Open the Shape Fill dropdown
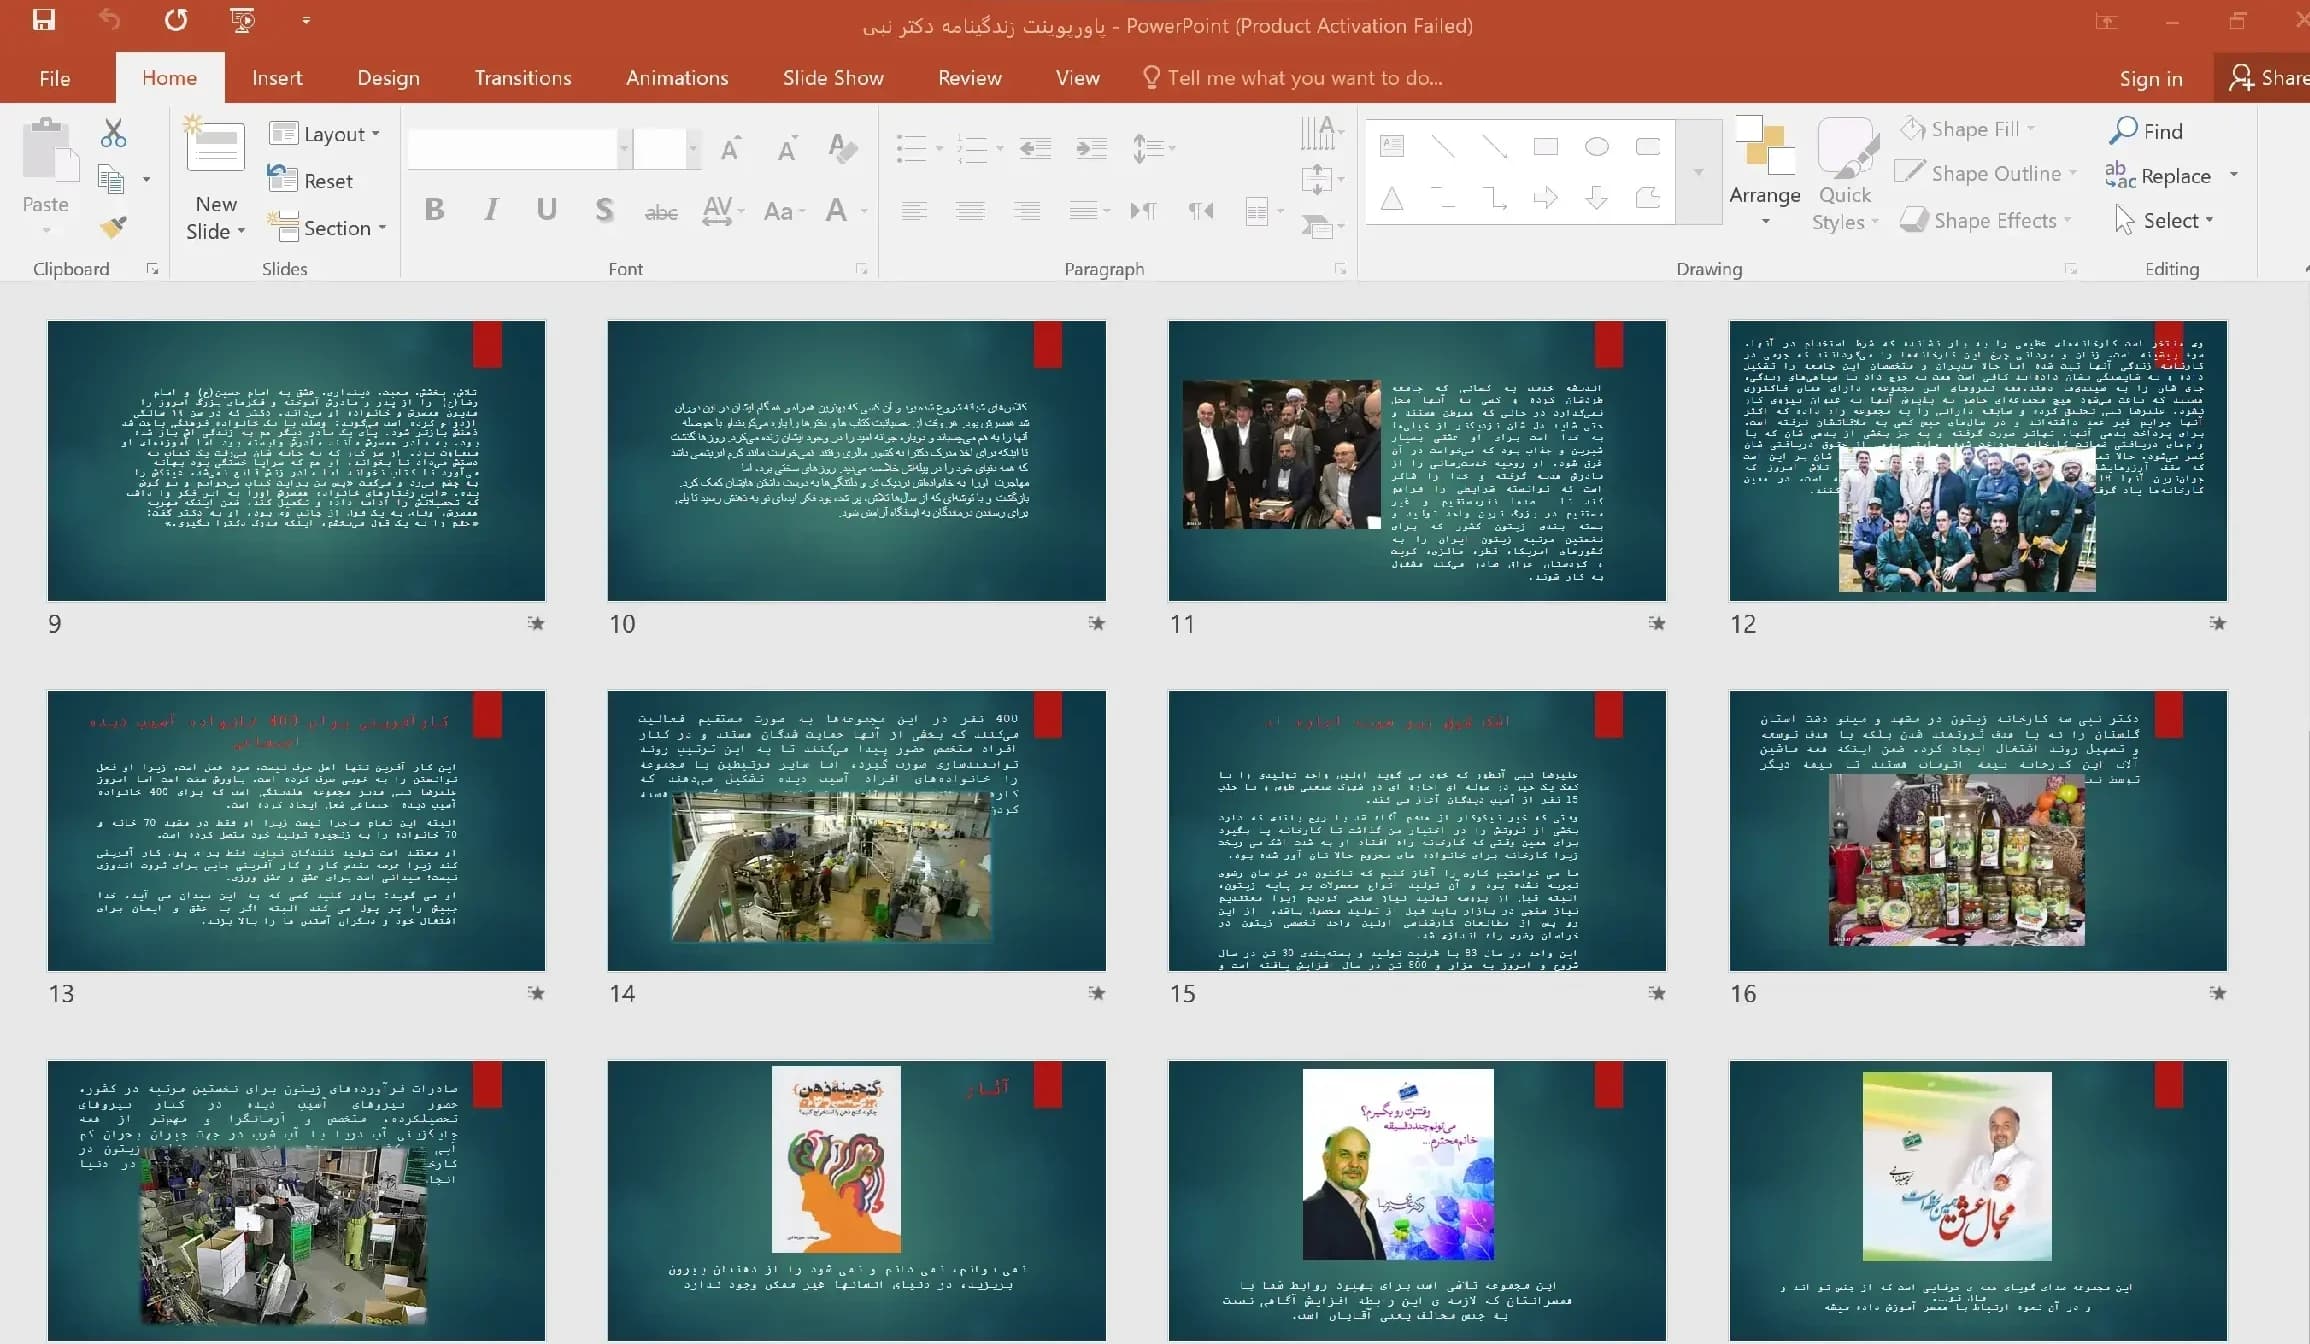2310x1344 pixels. pos(1968,129)
